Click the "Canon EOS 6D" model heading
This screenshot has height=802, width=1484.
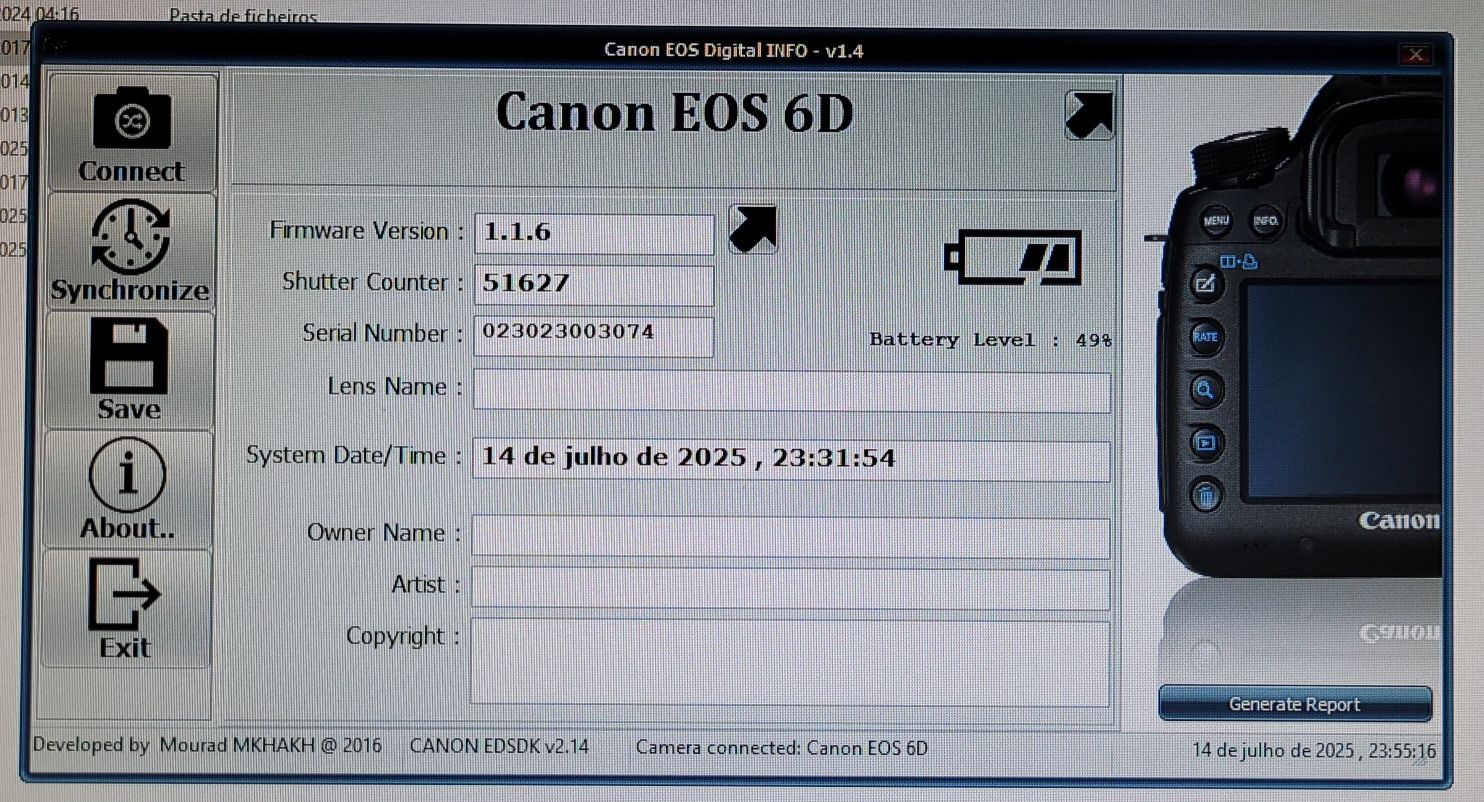[674, 113]
